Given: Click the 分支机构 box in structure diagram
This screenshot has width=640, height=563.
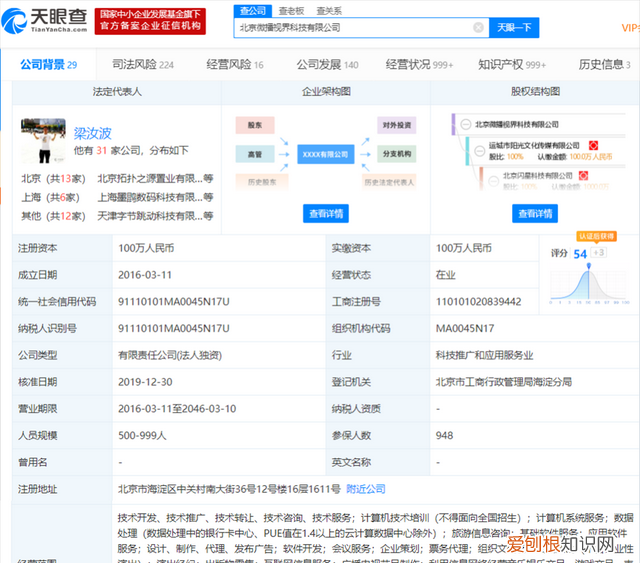Looking at the screenshot, I should 397,154.
